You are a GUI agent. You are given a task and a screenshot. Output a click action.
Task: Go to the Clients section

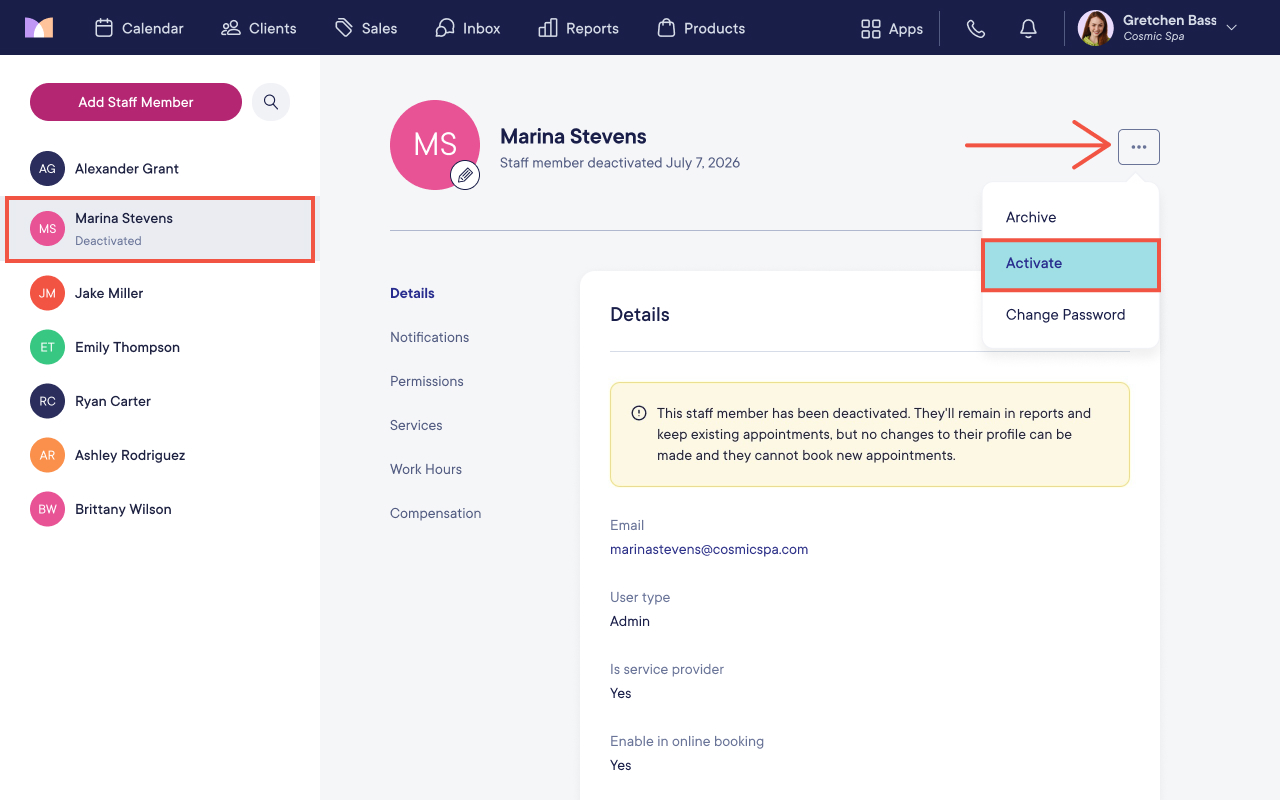(258, 28)
